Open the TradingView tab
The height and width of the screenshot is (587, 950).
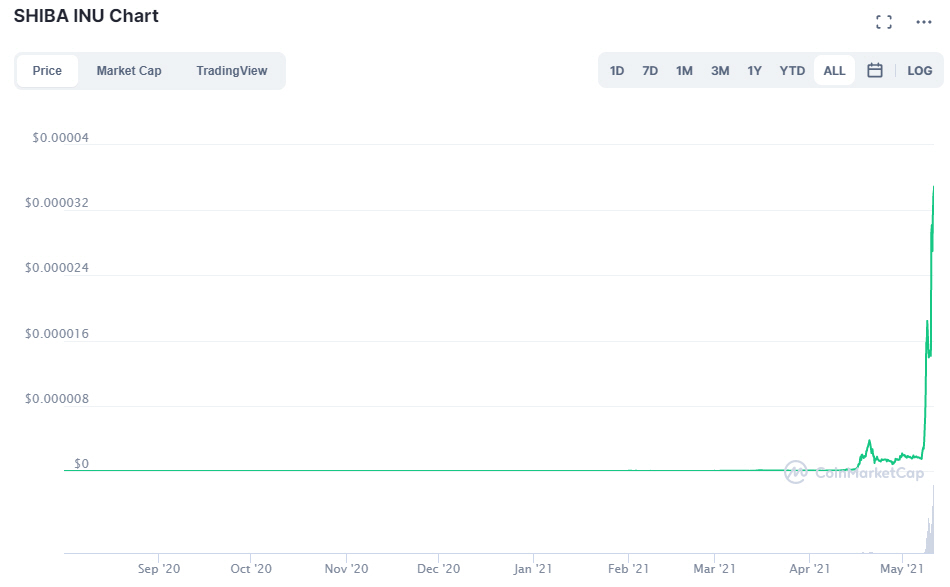(232, 71)
